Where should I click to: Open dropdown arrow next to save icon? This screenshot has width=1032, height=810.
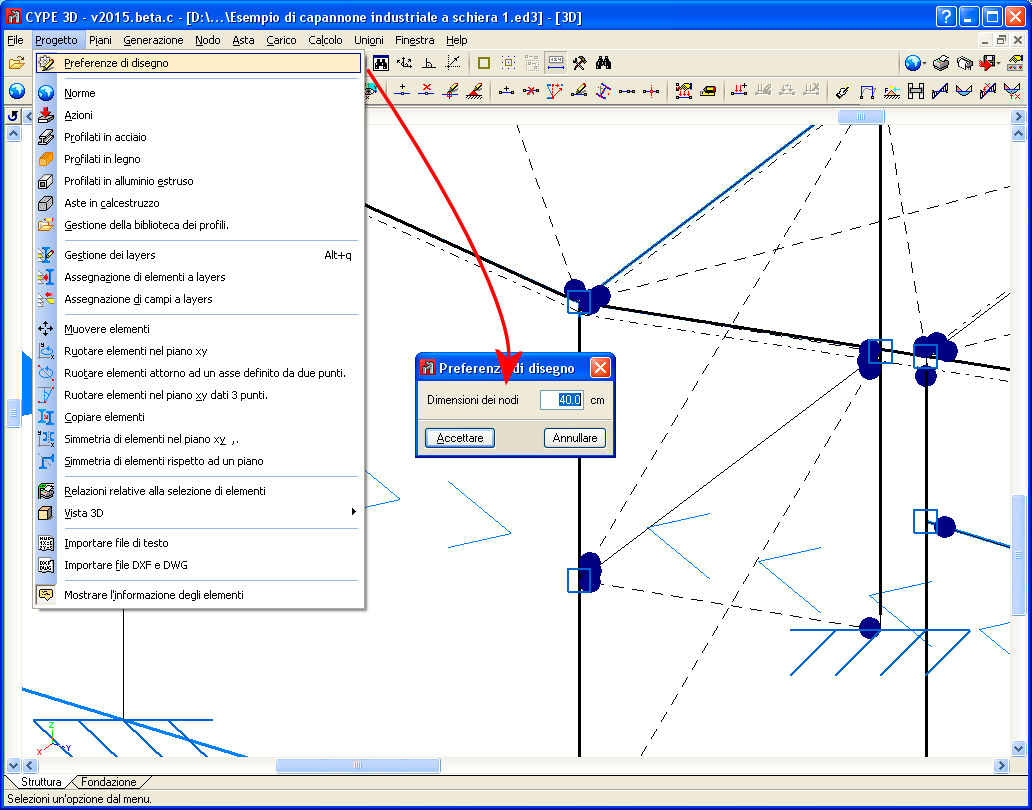pos(998,64)
